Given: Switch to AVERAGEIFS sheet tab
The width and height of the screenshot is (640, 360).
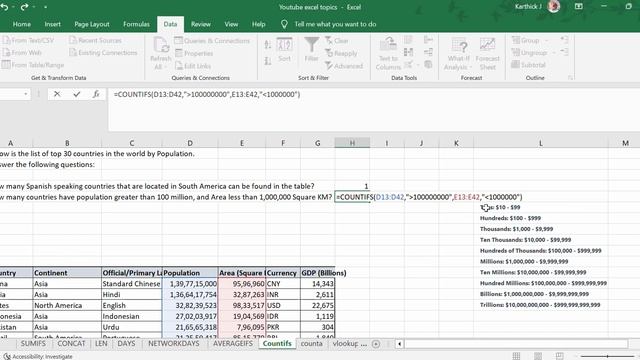Looking at the screenshot, I should [x=233, y=344].
